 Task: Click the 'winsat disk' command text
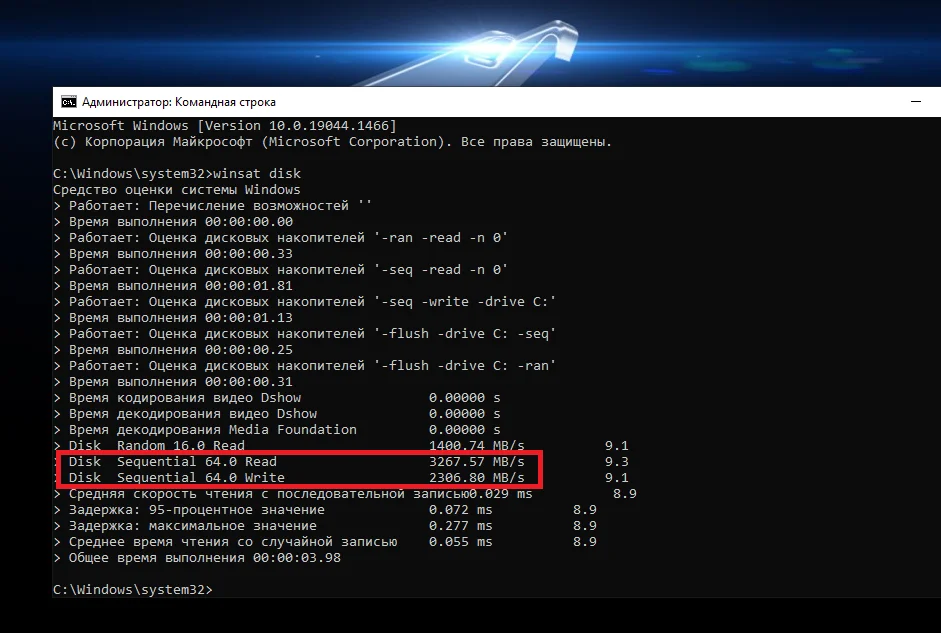[x=244, y=173]
